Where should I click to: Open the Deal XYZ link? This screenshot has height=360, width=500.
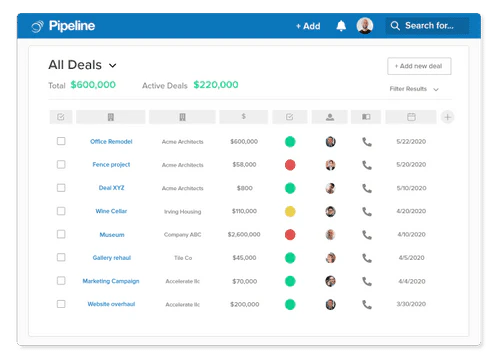tap(111, 188)
